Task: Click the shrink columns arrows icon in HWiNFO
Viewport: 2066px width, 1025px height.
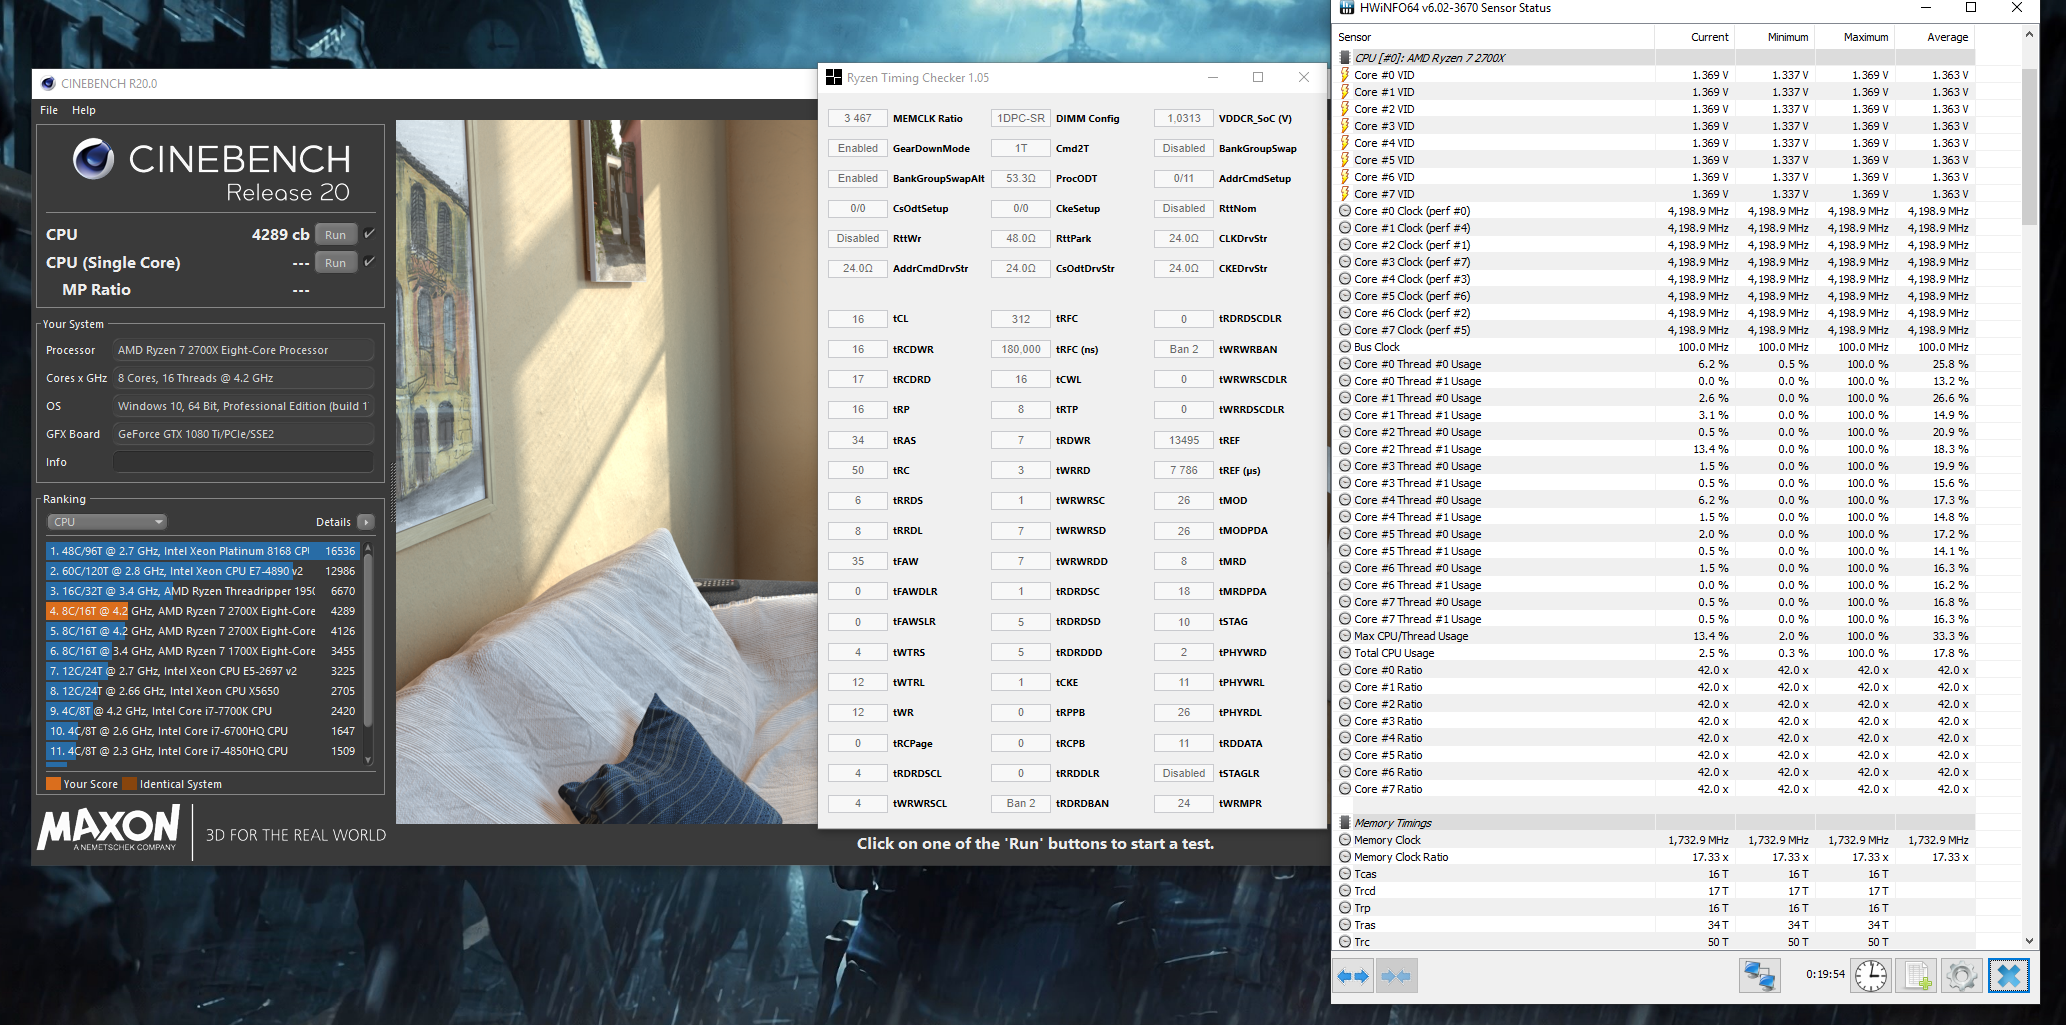Action: tap(1396, 975)
